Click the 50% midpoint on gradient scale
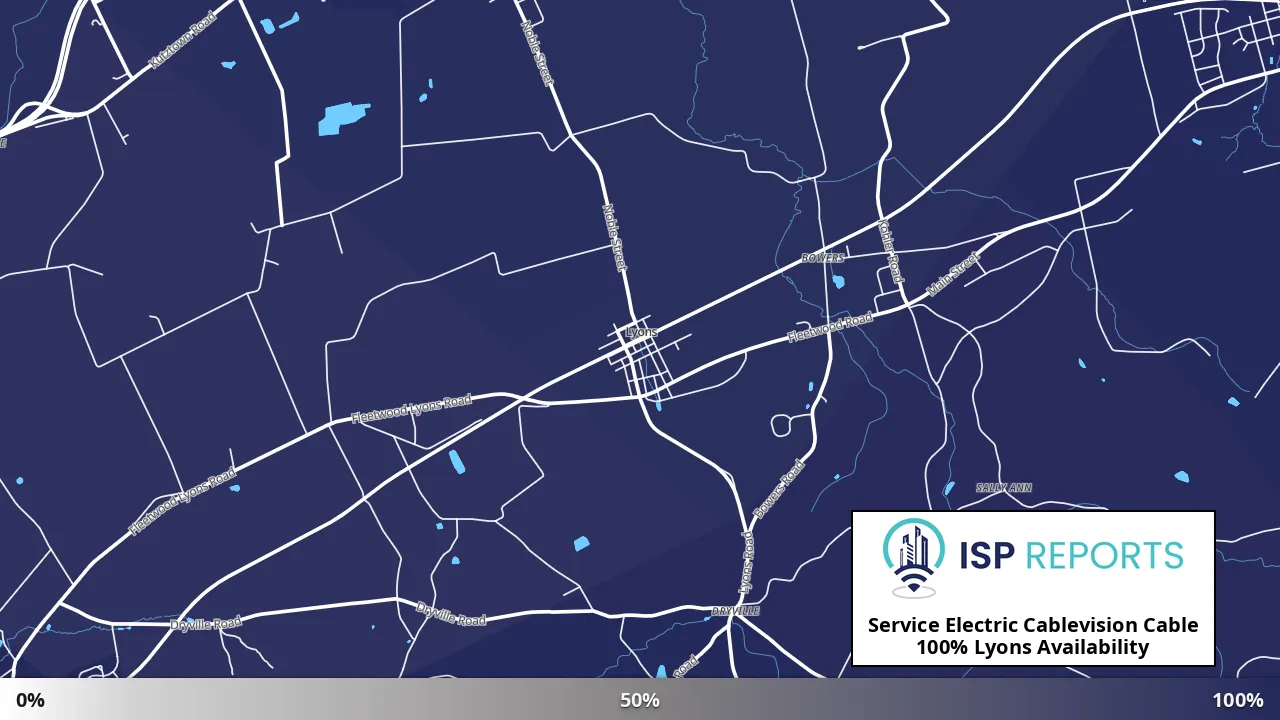 640,700
